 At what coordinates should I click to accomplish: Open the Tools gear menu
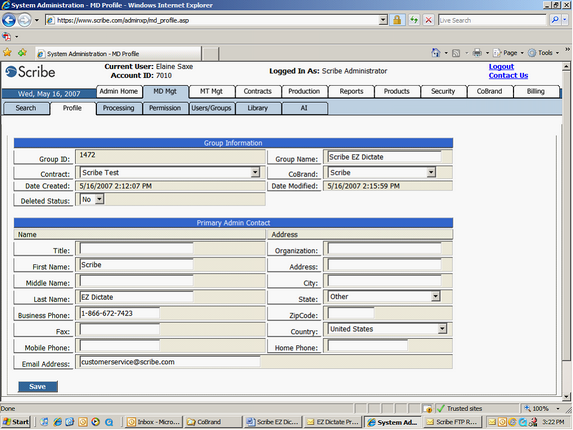[543, 53]
